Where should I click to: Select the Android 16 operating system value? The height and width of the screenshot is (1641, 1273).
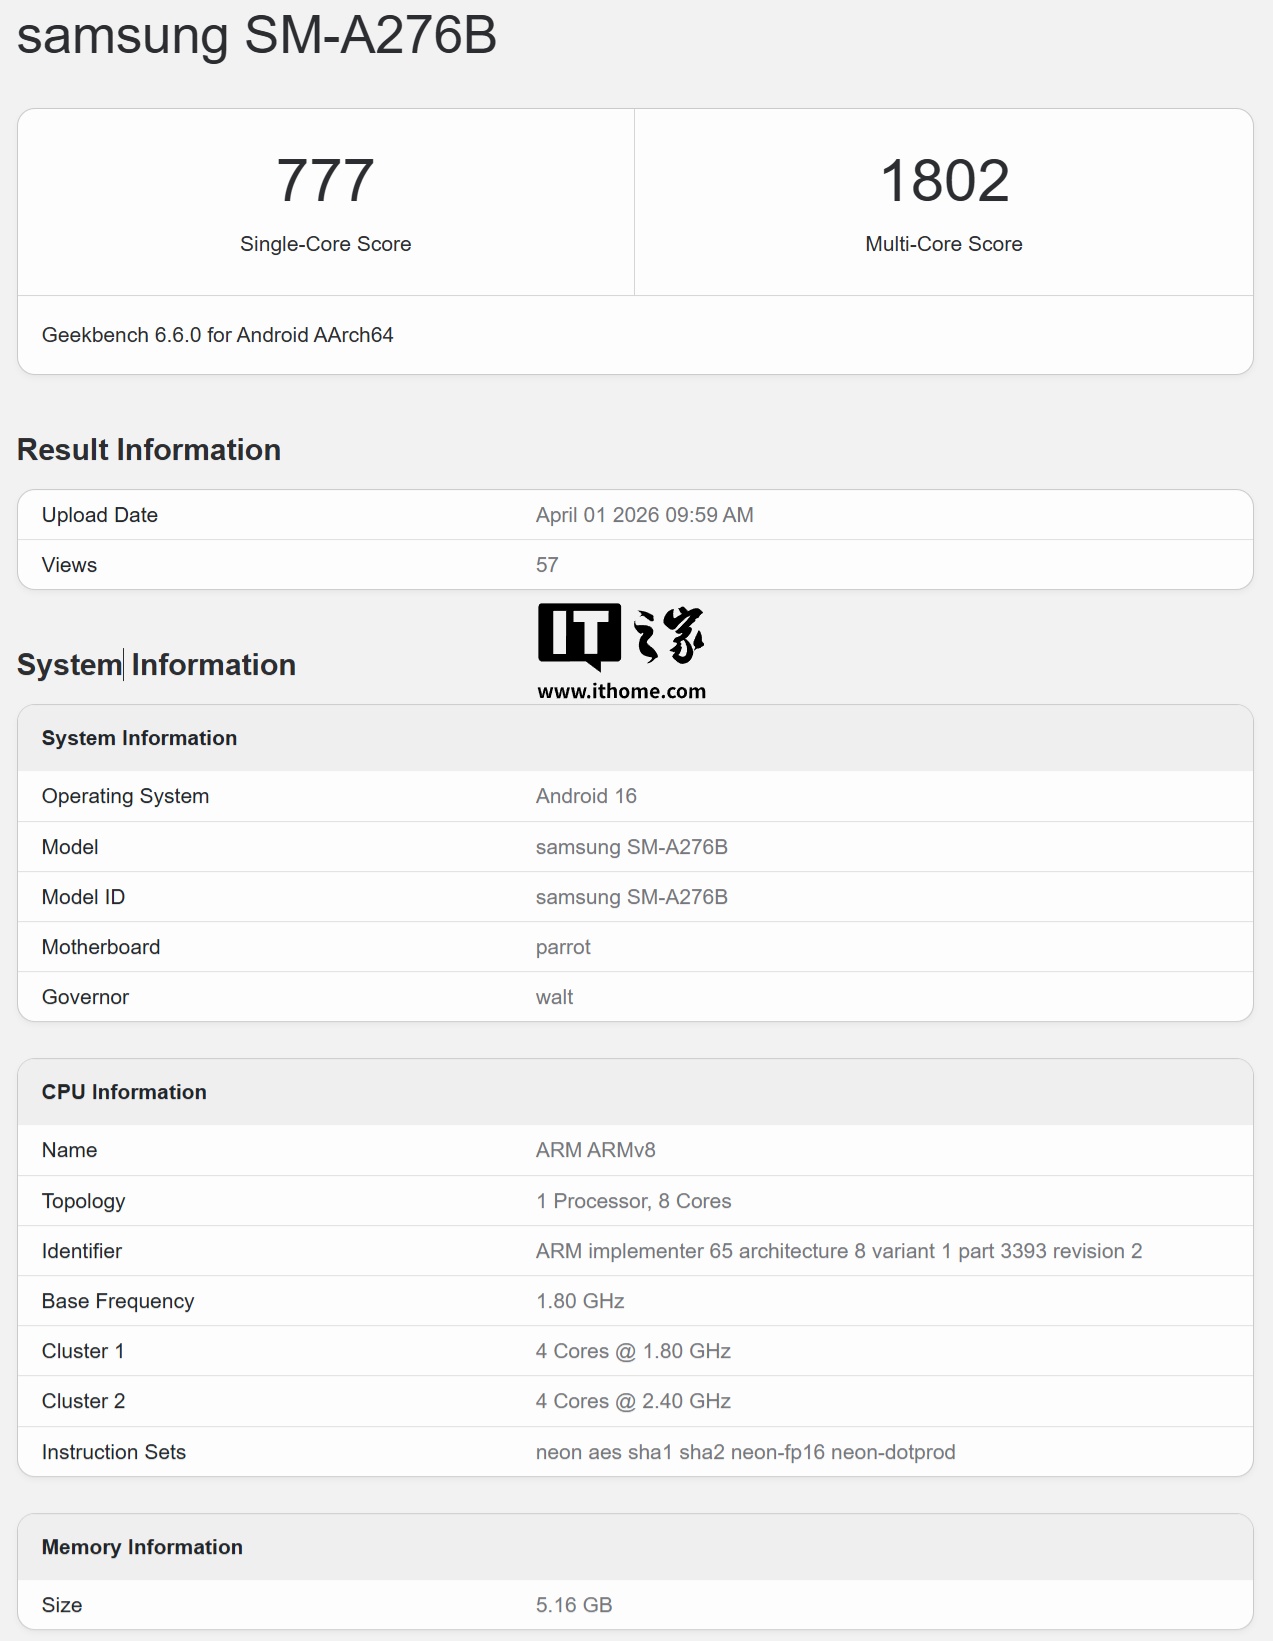tap(586, 796)
